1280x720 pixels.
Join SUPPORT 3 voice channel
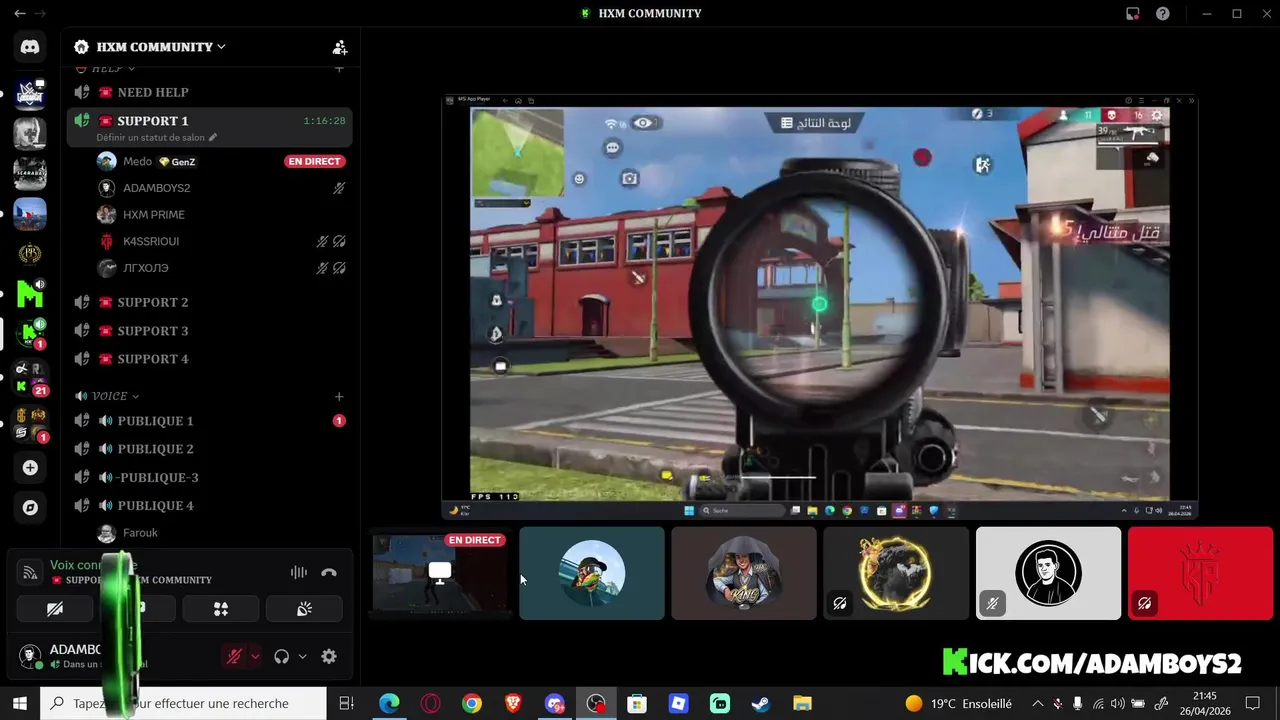(x=209, y=331)
